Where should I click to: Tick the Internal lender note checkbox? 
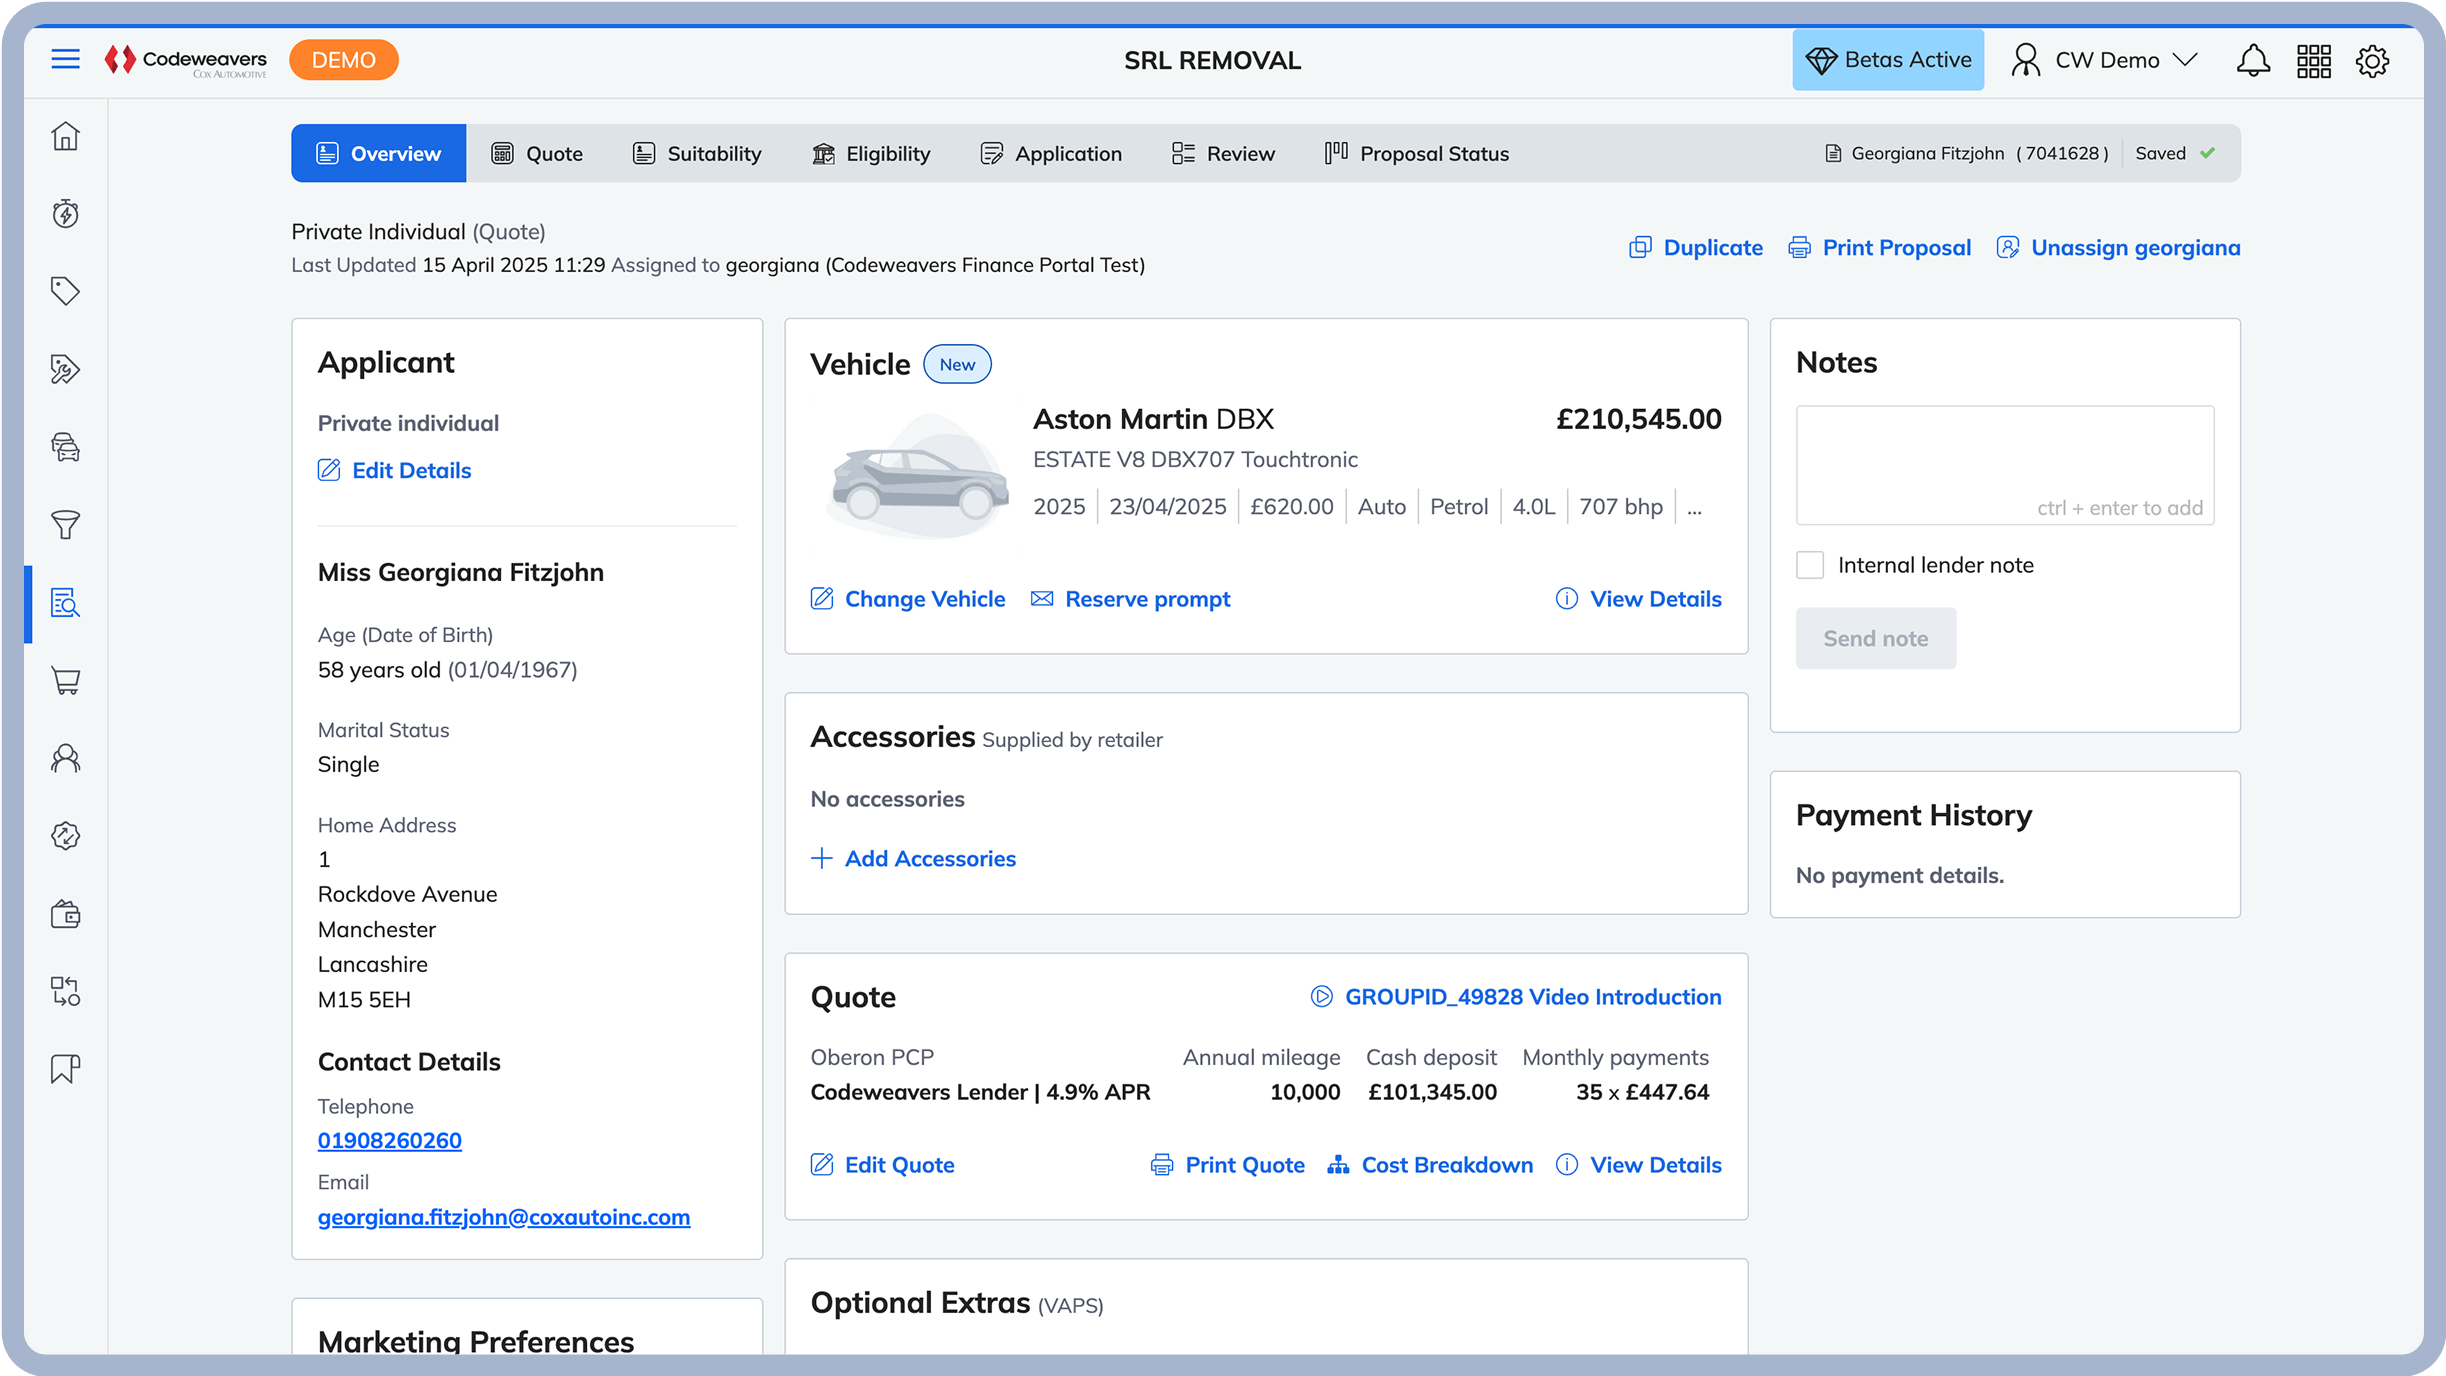1810,565
